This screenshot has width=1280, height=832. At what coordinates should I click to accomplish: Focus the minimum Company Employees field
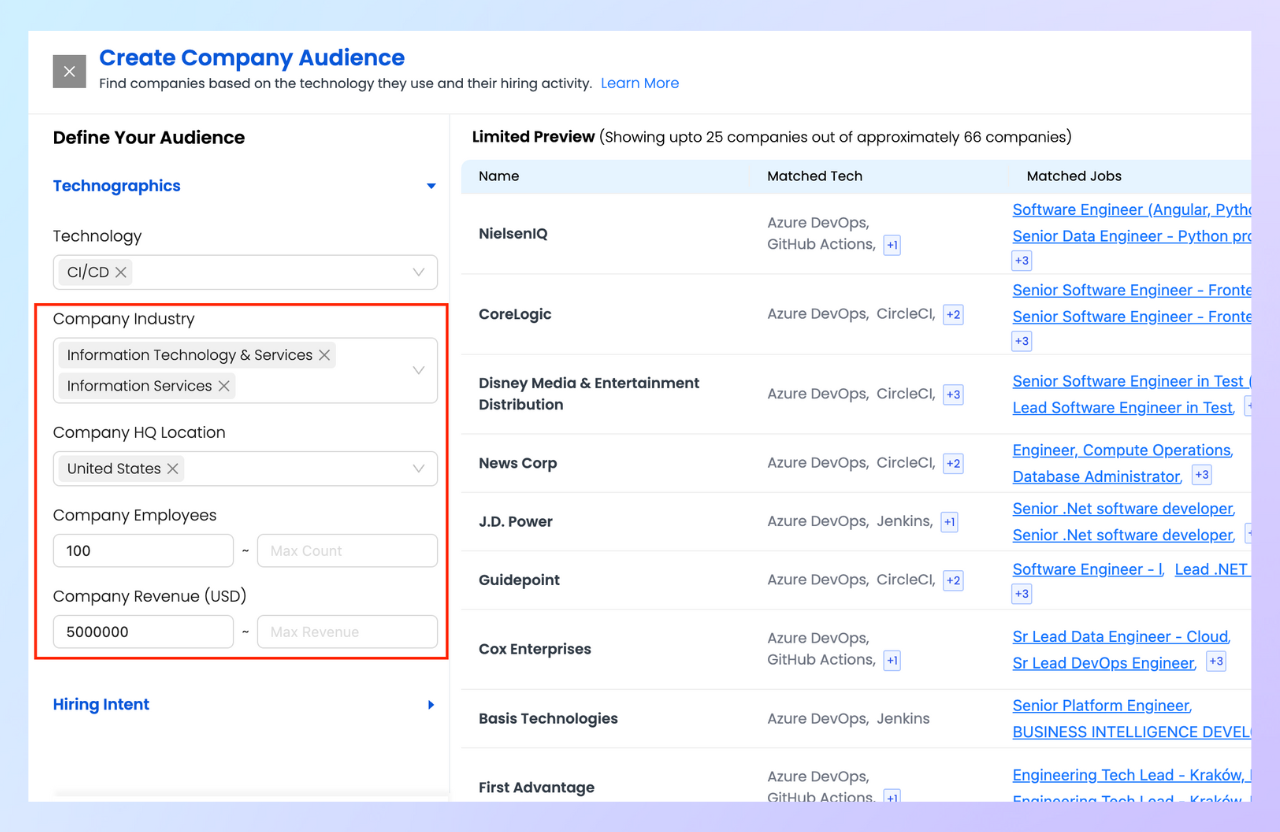click(x=143, y=551)
